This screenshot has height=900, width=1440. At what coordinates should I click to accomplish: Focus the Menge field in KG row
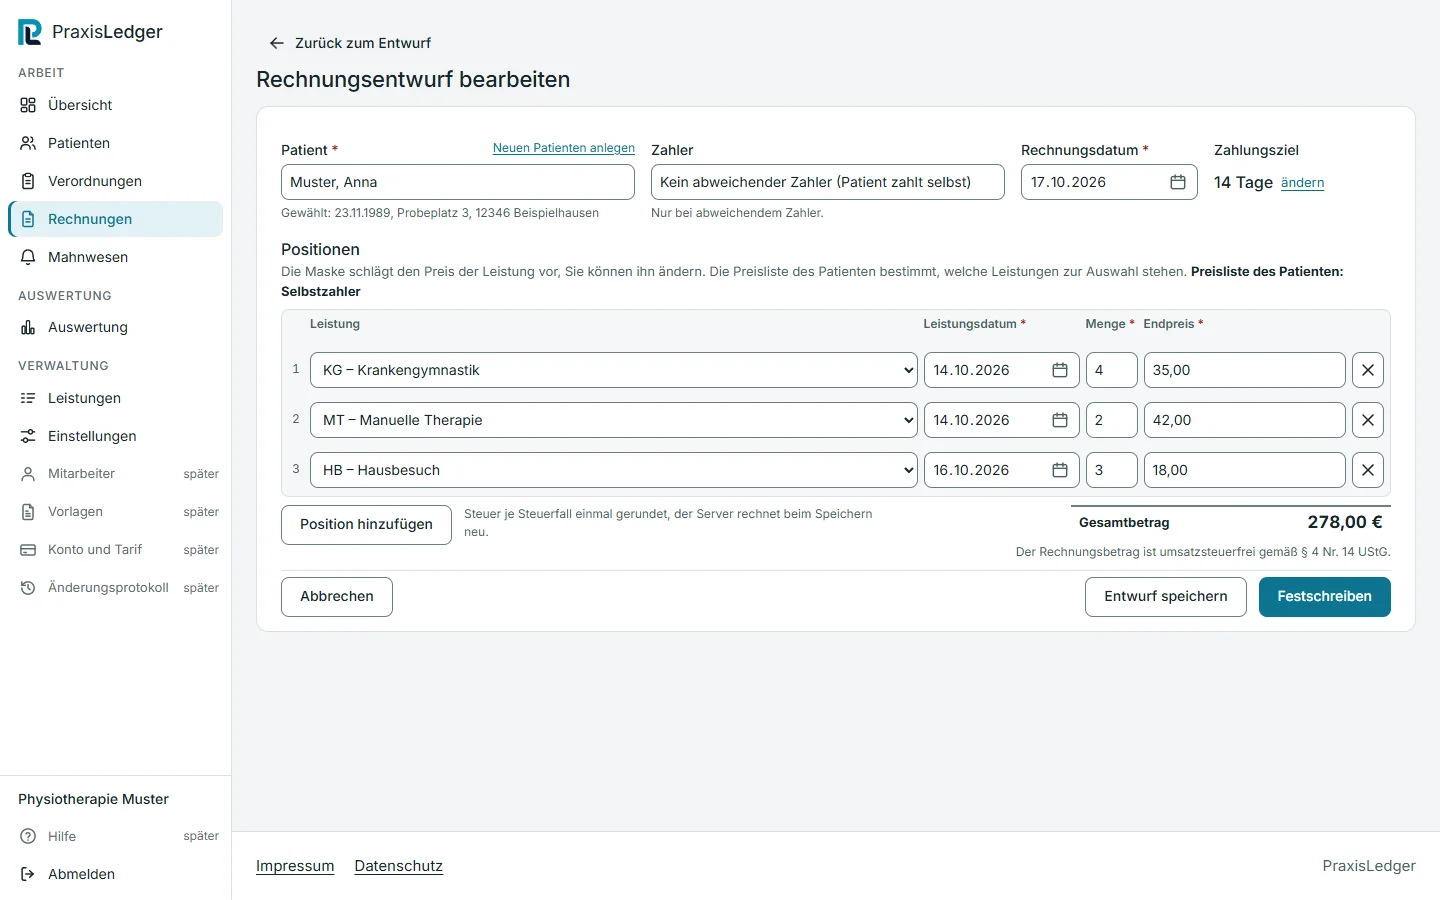[1112, 370]
